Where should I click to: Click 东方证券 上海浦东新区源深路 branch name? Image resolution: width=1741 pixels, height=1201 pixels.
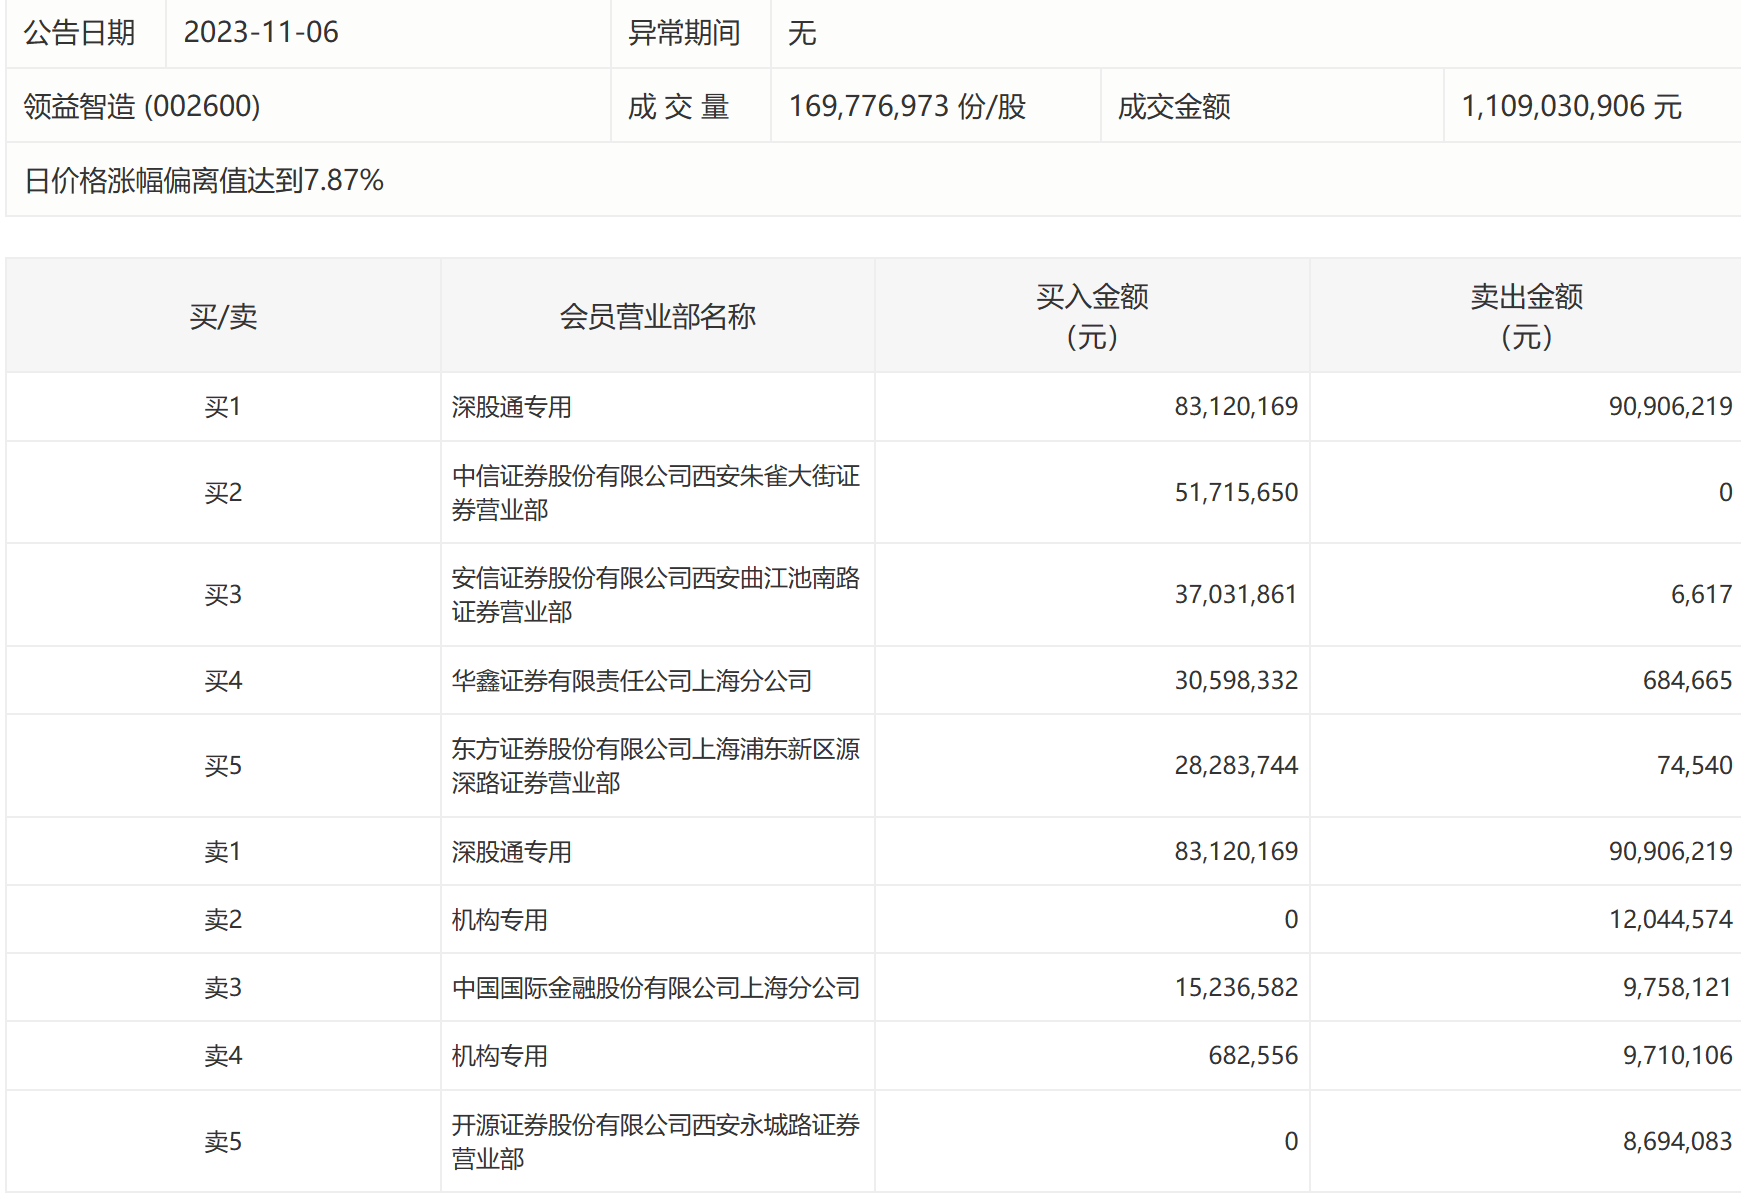click(655, 765)
